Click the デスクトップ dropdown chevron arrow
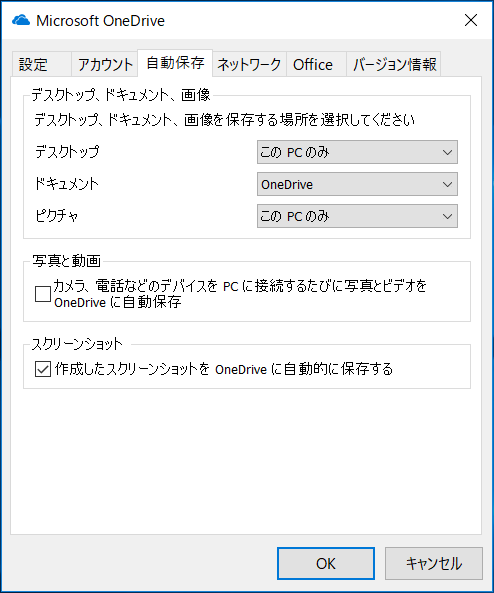 [x=447, y=152]
